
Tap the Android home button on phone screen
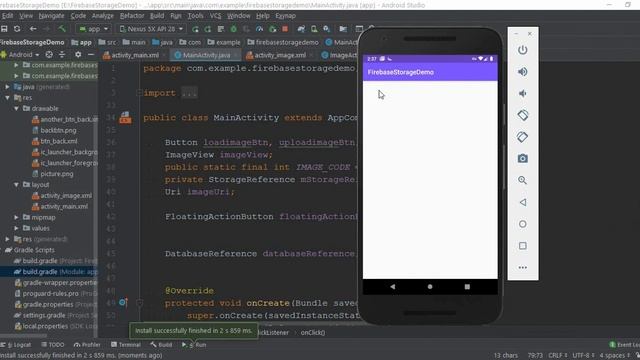(x=430, y=287)
